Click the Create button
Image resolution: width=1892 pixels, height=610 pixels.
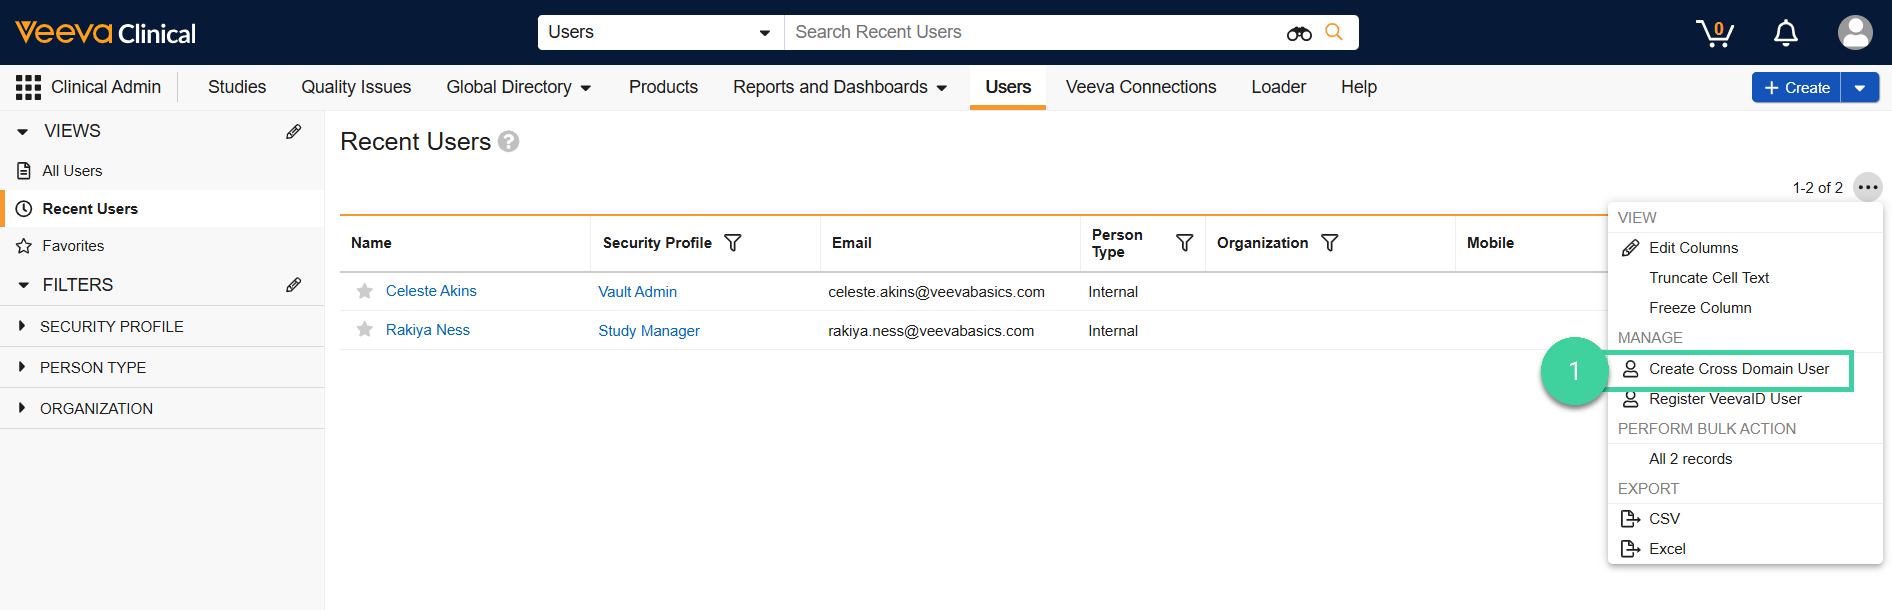click(1797, 87)
